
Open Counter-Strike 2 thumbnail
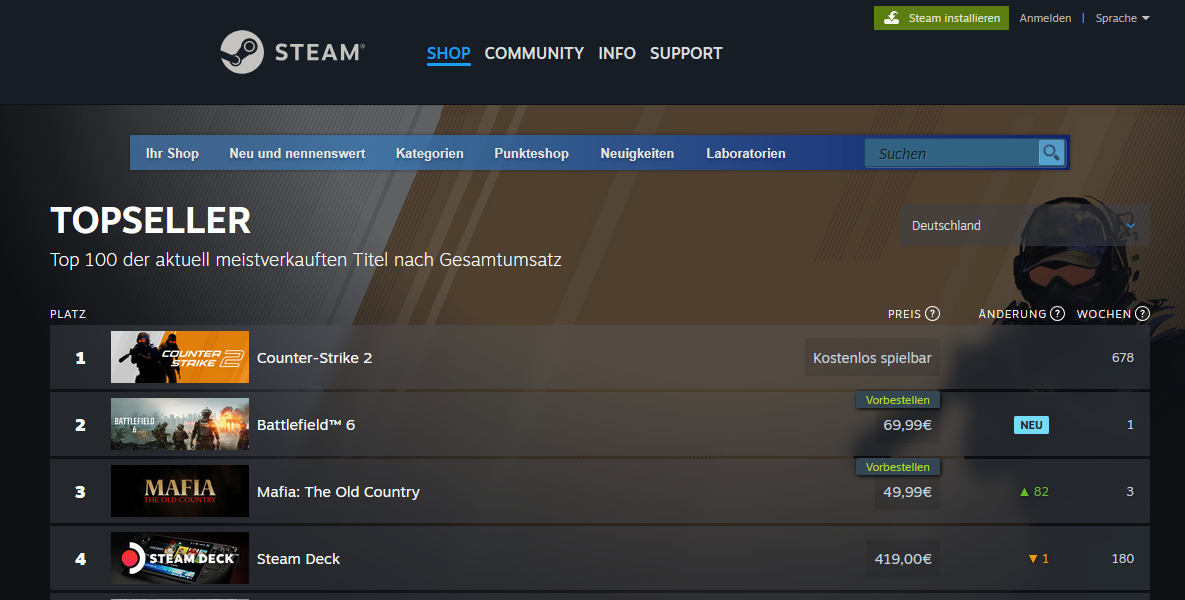[180, 357]
